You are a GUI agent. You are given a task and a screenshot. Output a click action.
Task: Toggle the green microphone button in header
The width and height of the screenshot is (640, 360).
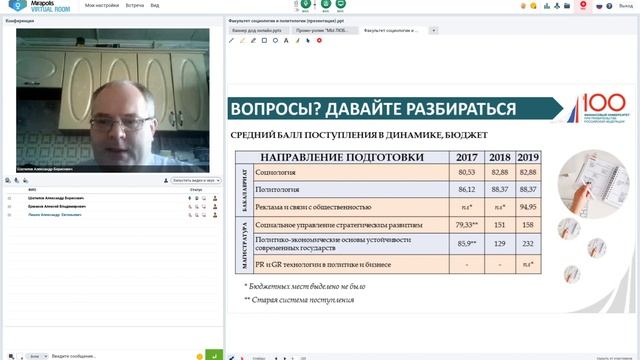click(x=306, y=4)
